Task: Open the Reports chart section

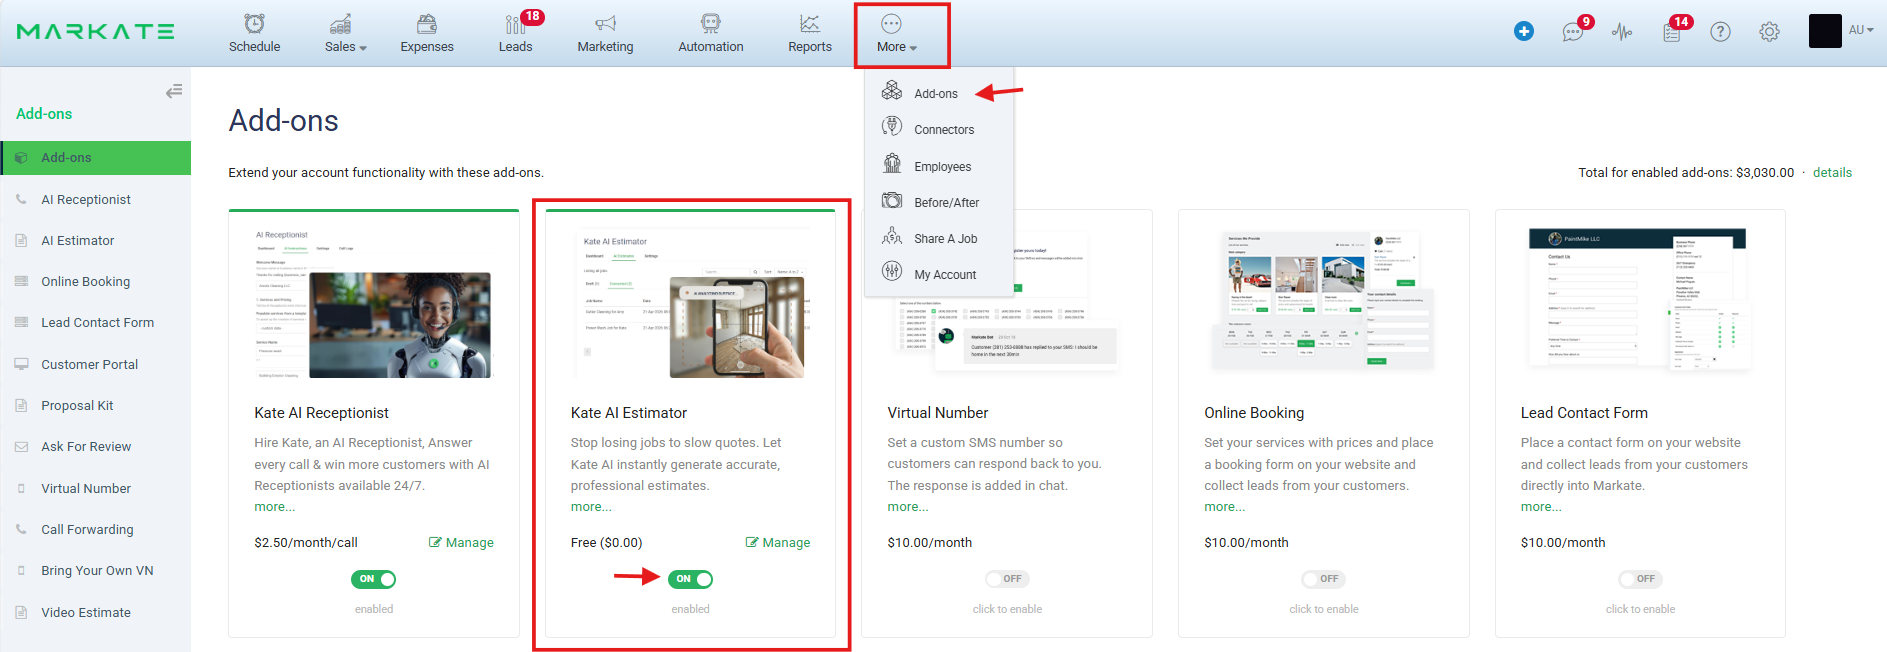Action: click(x=810, y=33)
